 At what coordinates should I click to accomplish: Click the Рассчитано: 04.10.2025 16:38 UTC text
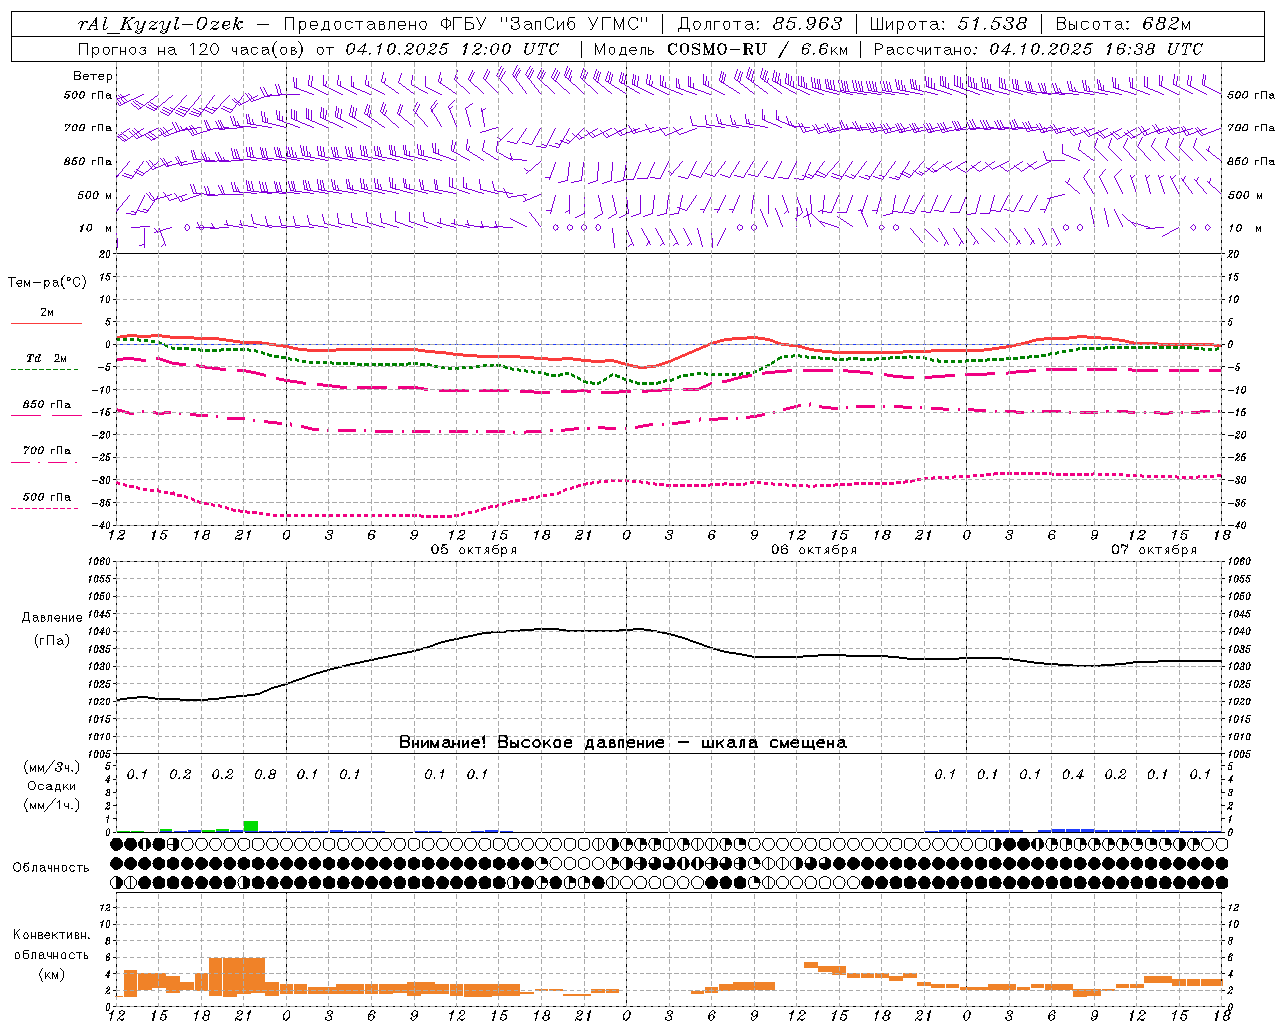click(1038, 49)
